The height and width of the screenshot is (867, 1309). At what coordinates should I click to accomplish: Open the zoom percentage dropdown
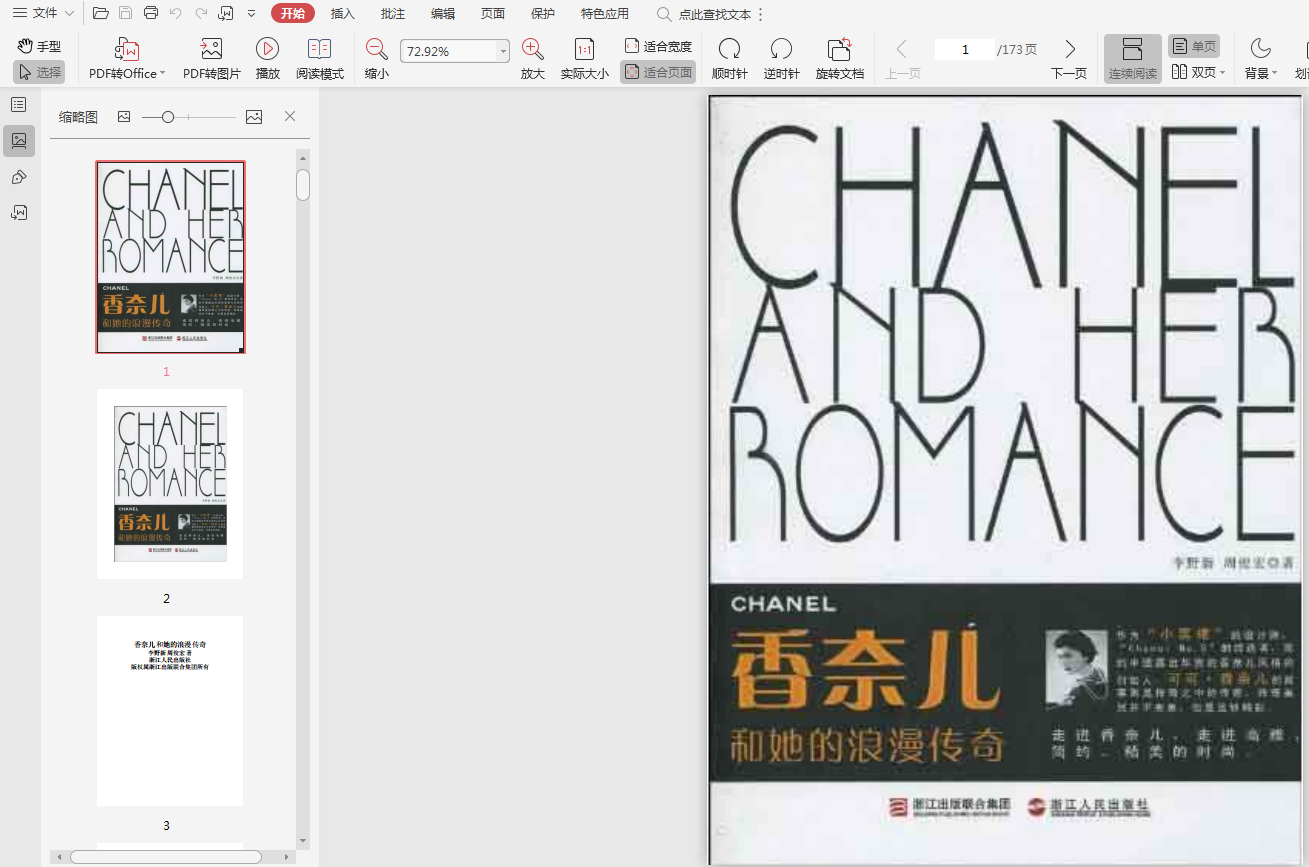(503, 51)
